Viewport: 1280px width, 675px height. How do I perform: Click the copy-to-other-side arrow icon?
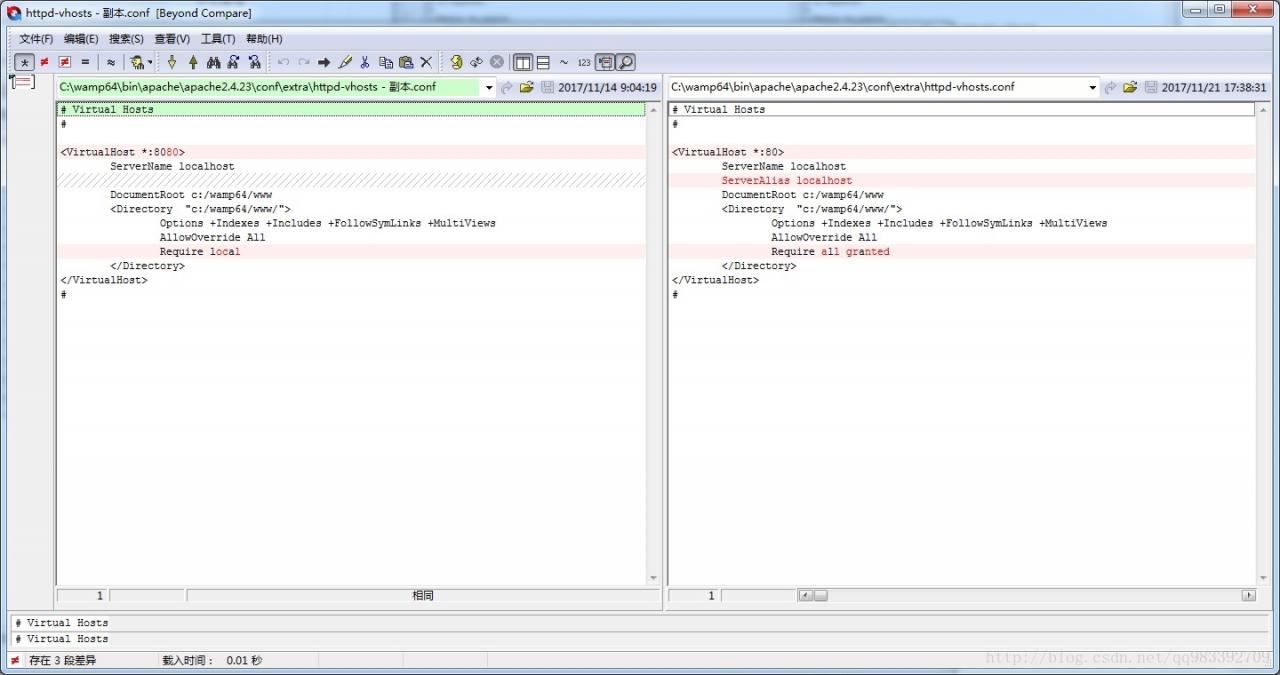click(x=324, y=62)
